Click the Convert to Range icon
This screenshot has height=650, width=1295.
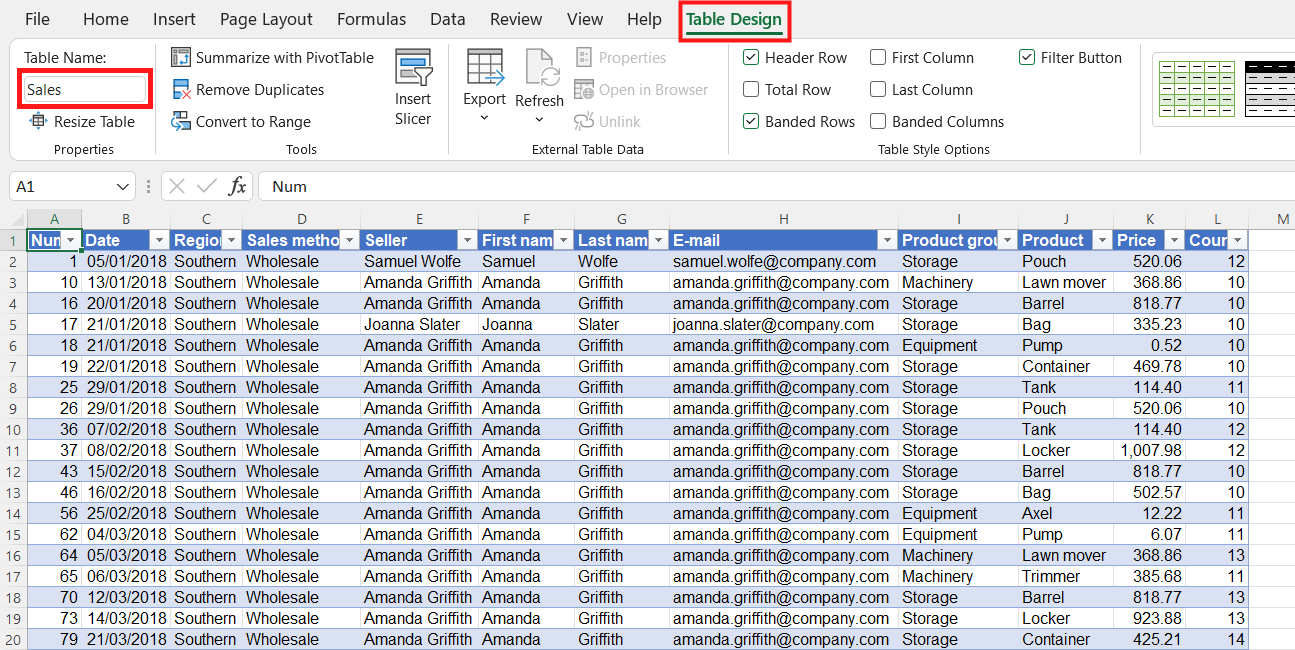(181, 122)
